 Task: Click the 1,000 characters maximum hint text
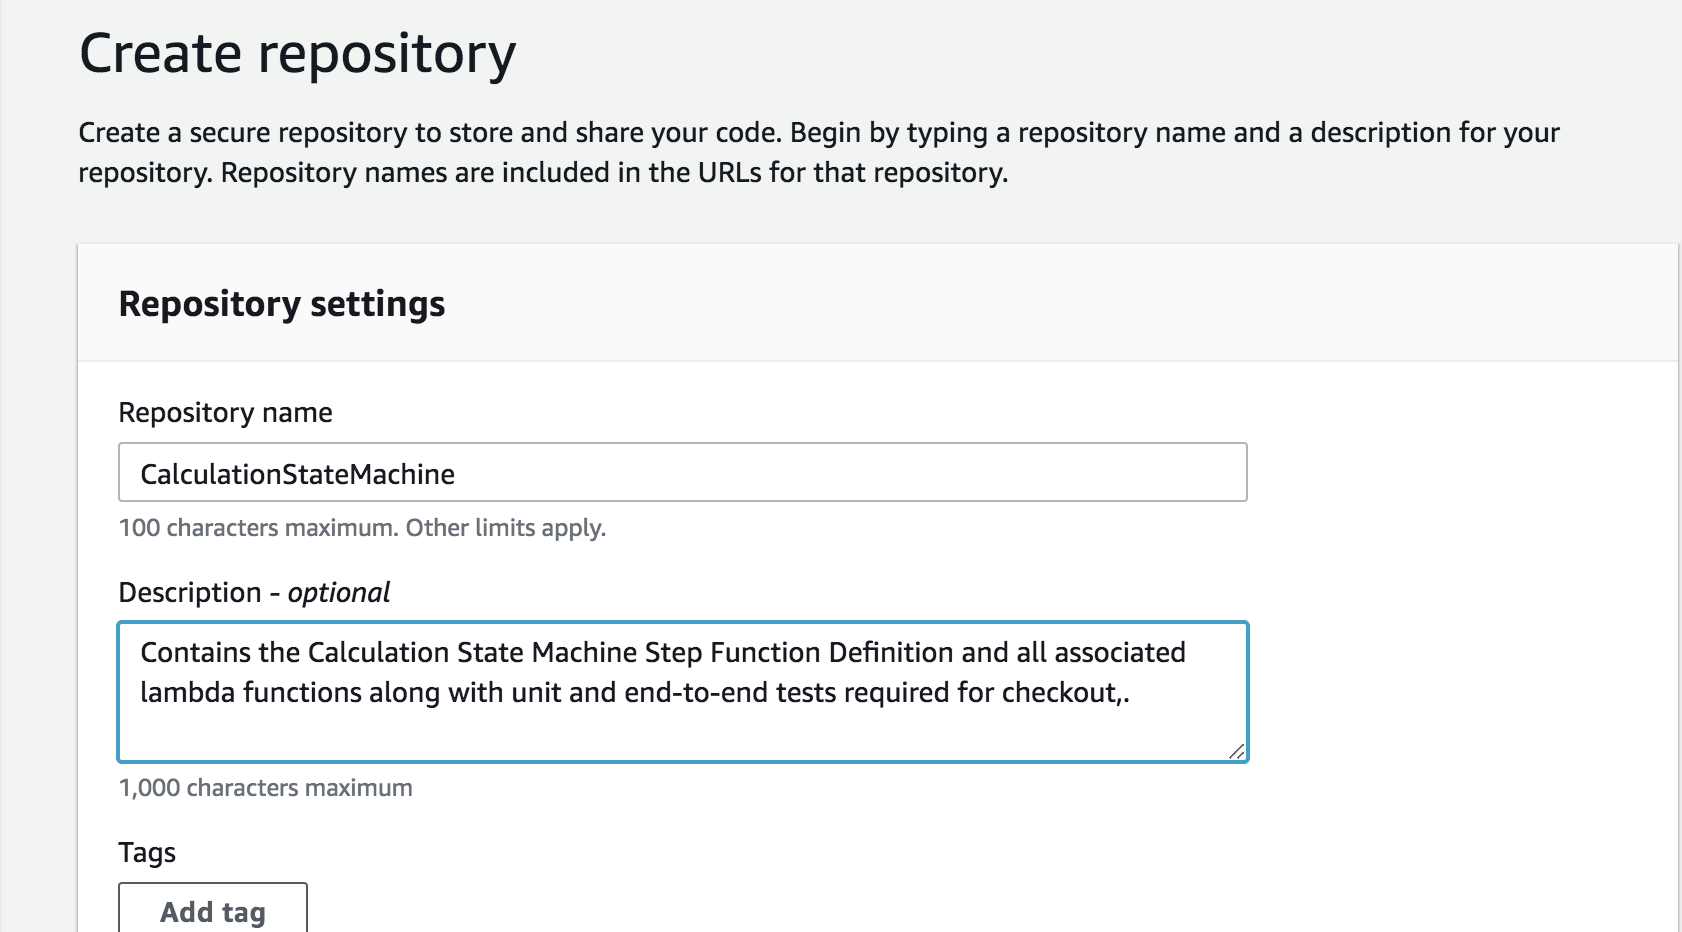265,787
